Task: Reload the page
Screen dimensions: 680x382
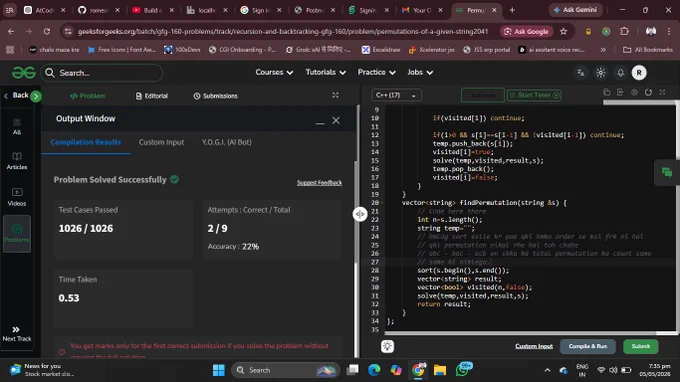Action: coord(47,31)
